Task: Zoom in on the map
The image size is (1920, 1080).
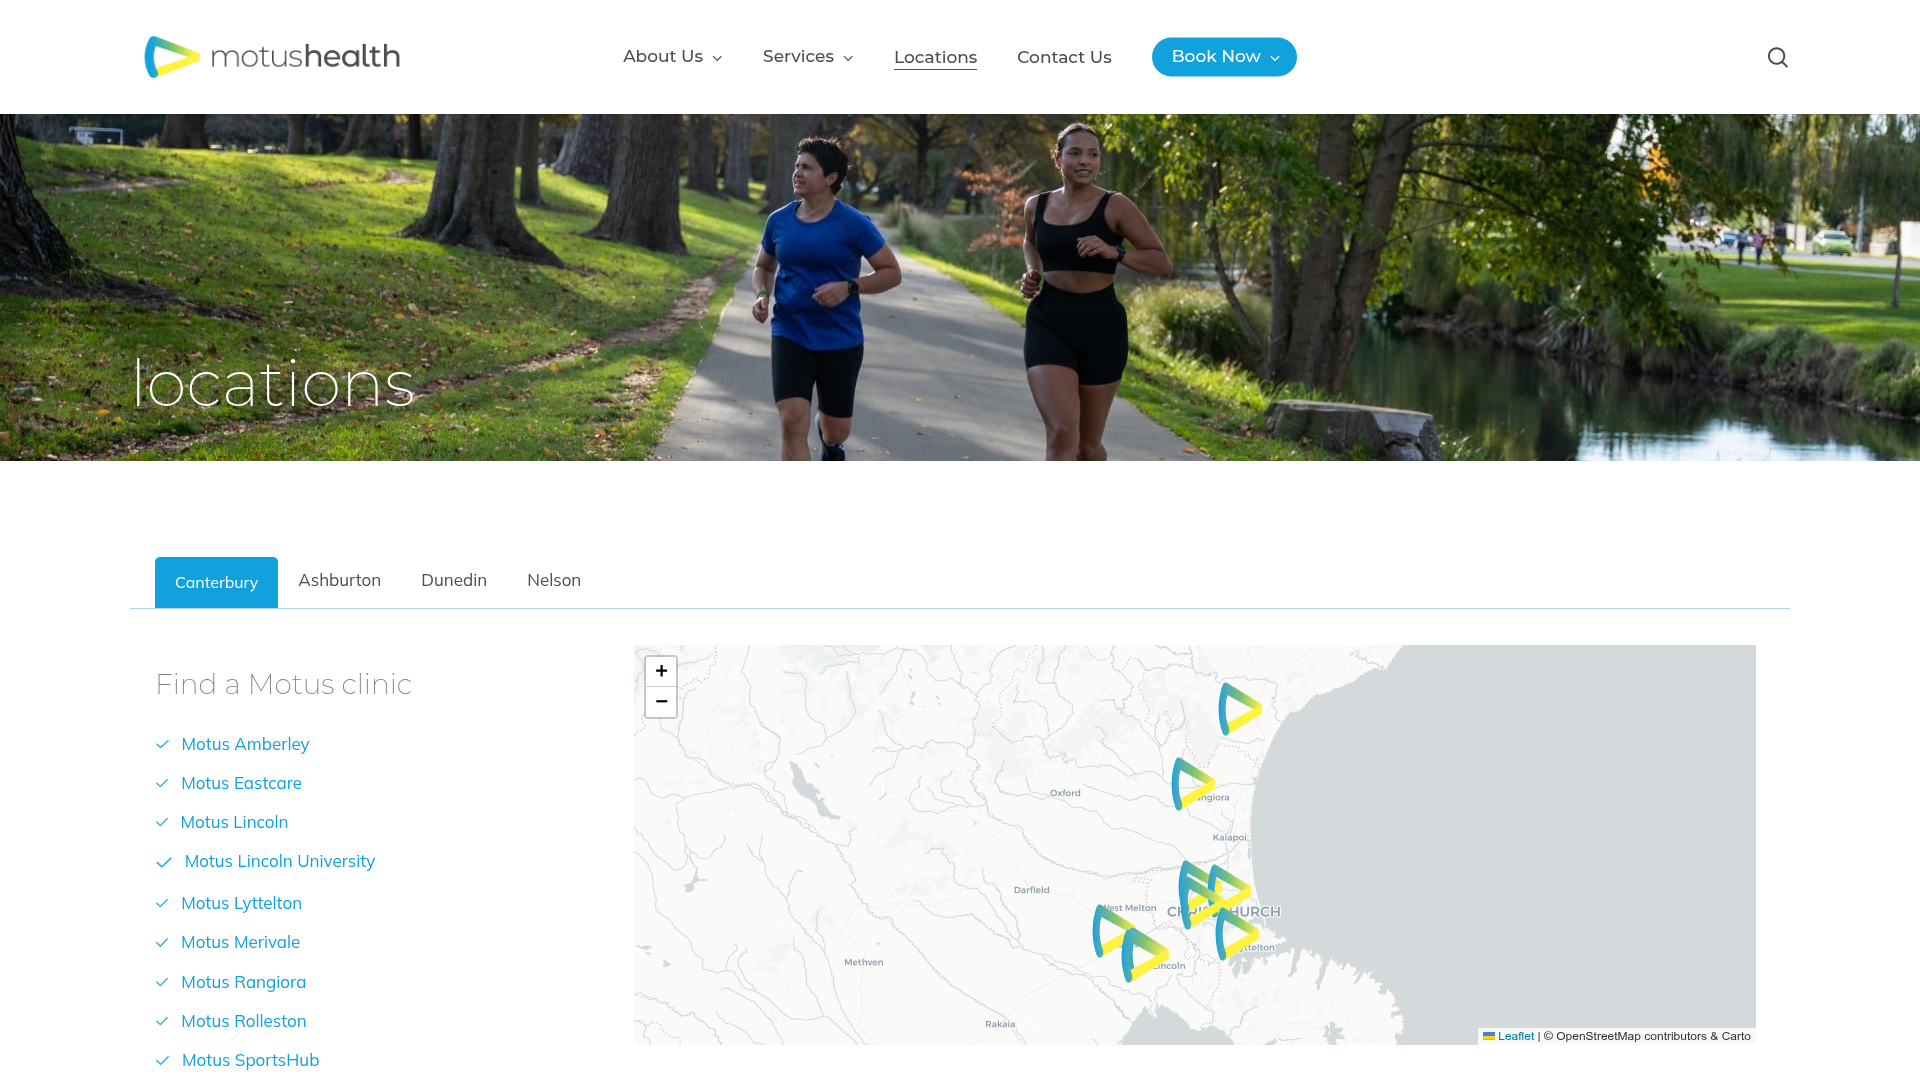Action: click(x=661, y=672)
